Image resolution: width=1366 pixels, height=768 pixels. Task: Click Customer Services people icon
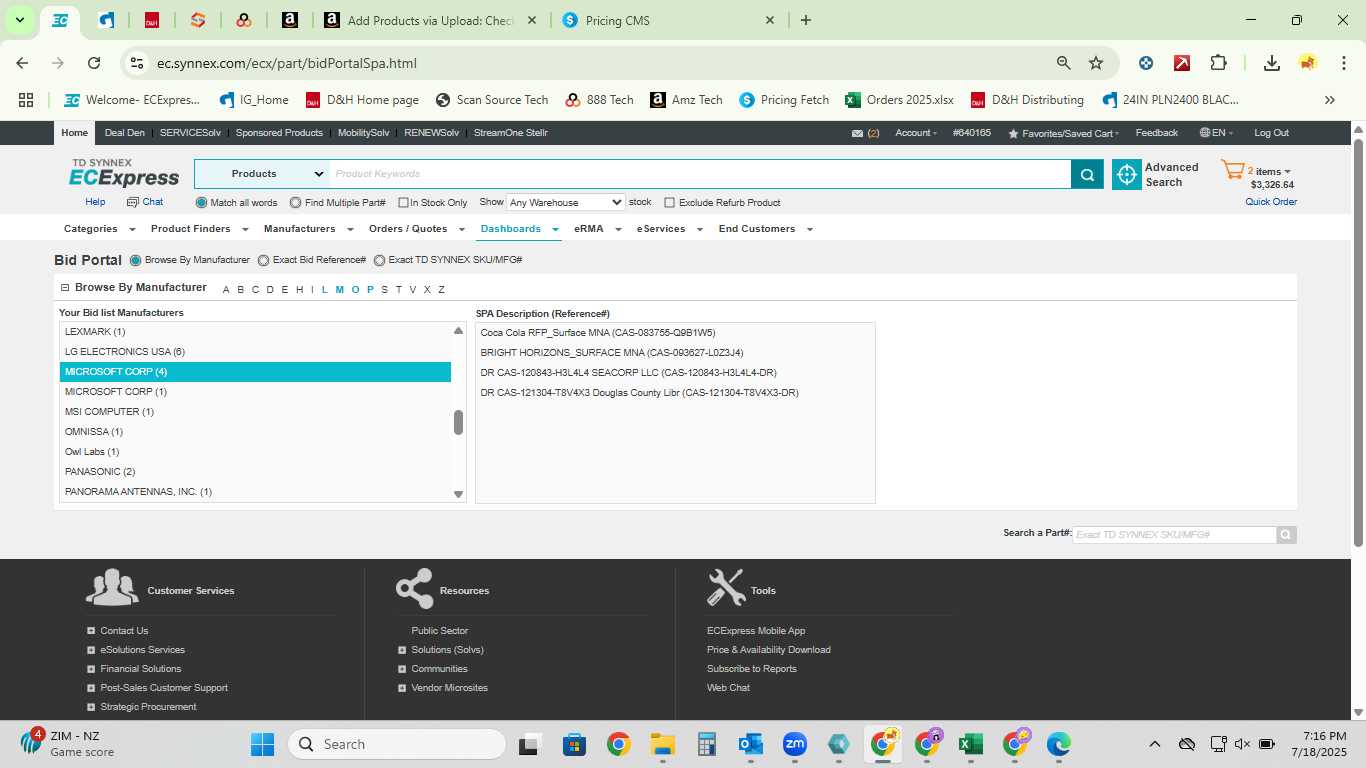(x=112, y=588)
